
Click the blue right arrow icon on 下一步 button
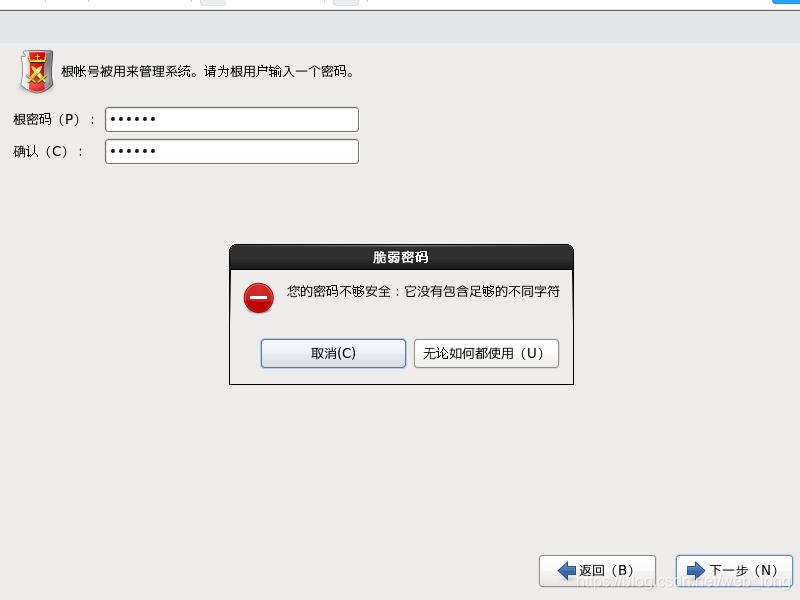pyautogui.click(x=694, y=571)
